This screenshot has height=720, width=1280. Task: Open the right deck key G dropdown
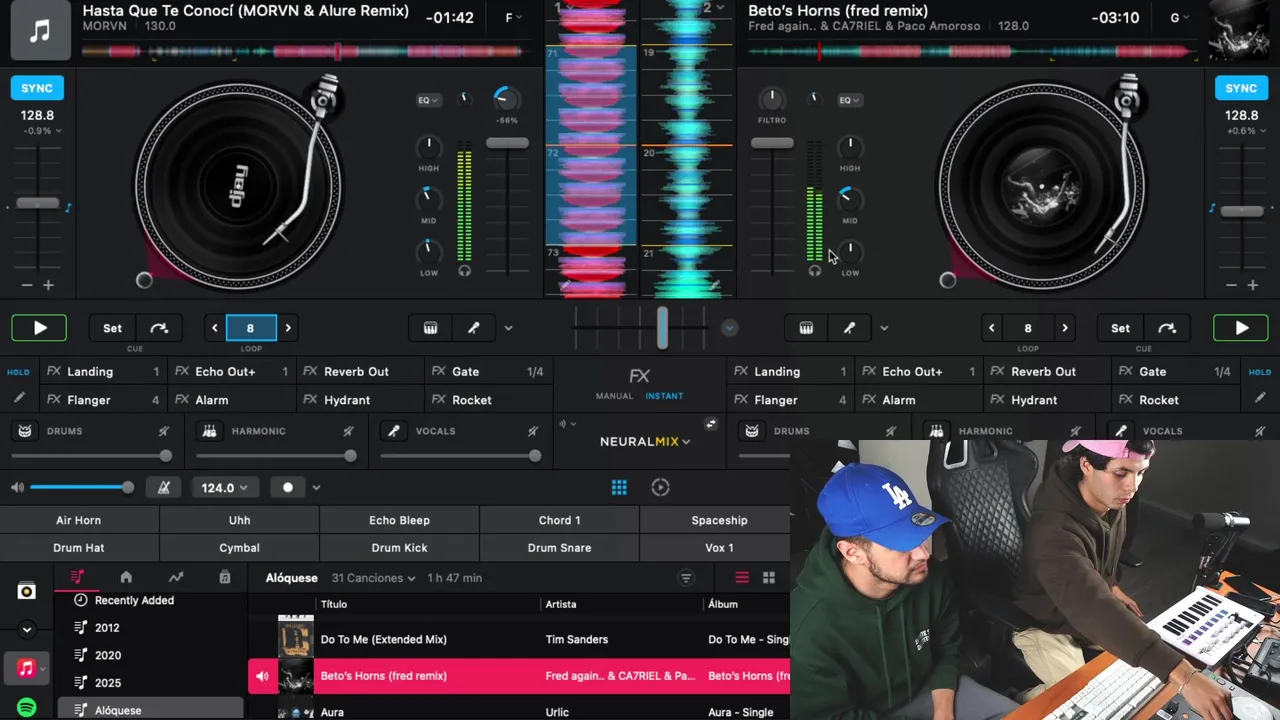tap(1180, 18)
